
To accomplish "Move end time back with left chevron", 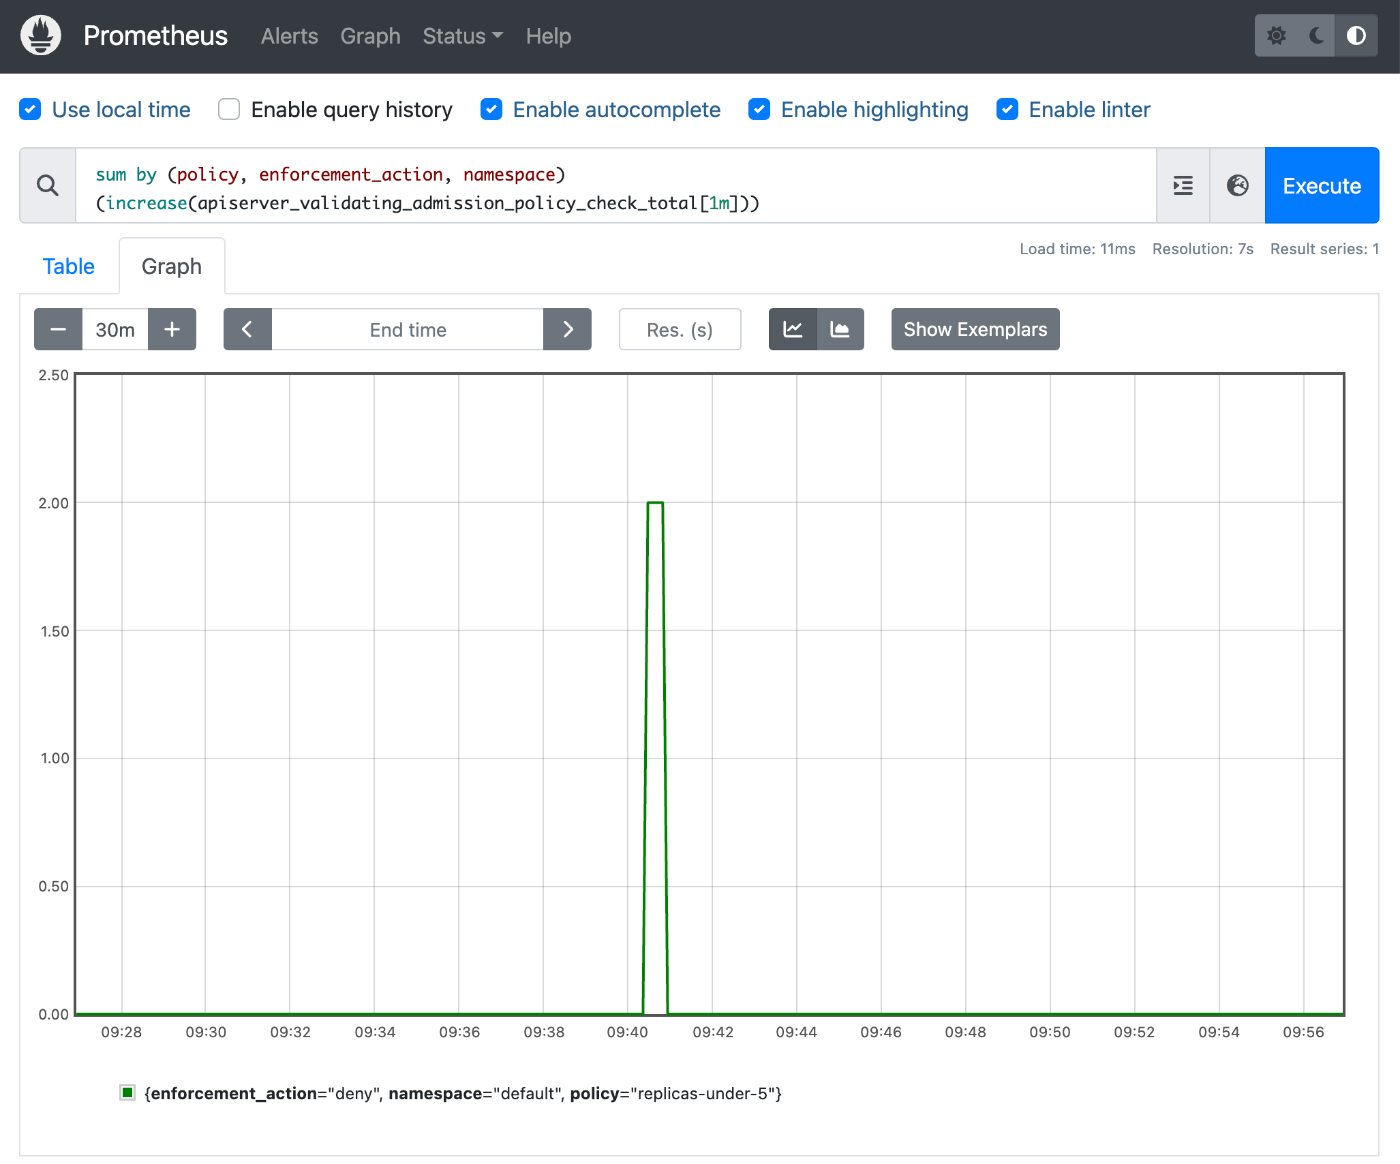I will point(248,329).
